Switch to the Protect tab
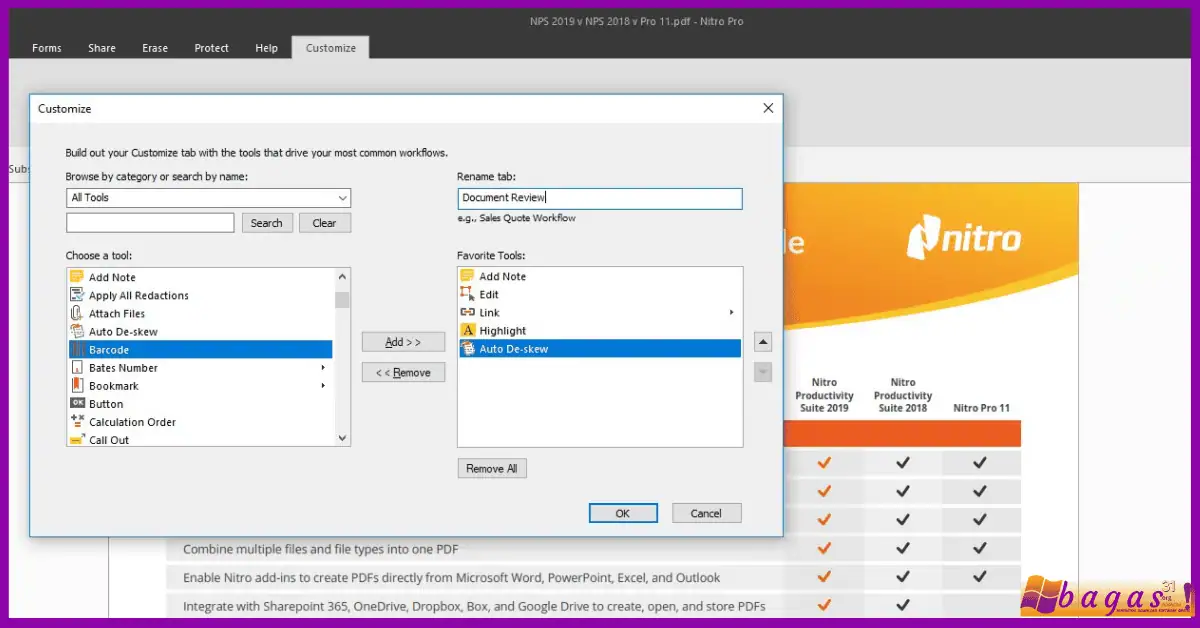 (211, 48)
